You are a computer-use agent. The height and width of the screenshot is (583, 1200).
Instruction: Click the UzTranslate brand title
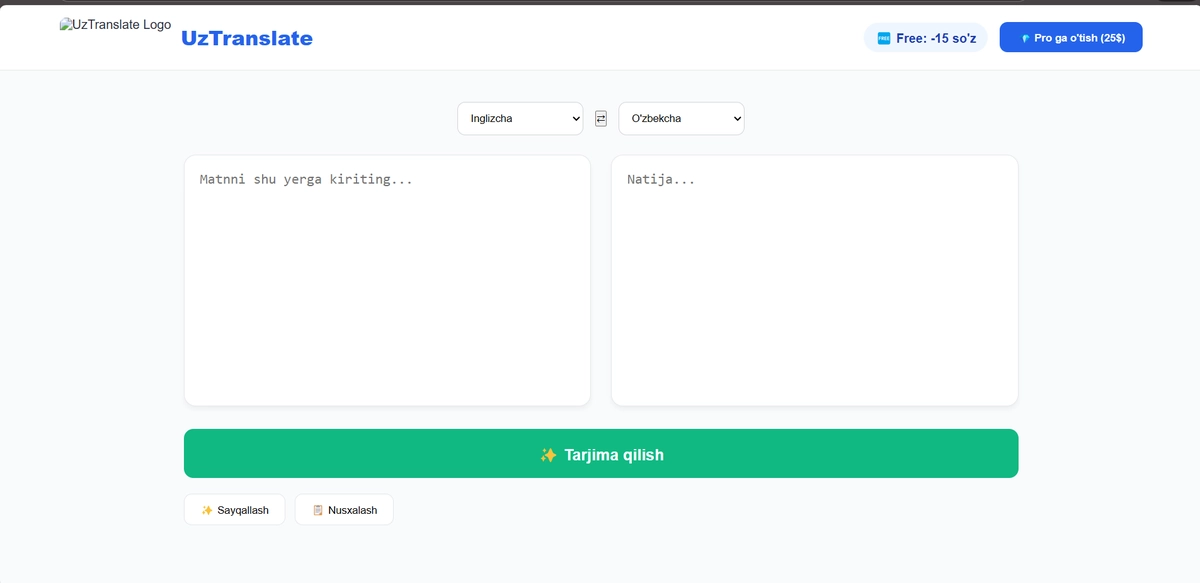click(247, 38)
